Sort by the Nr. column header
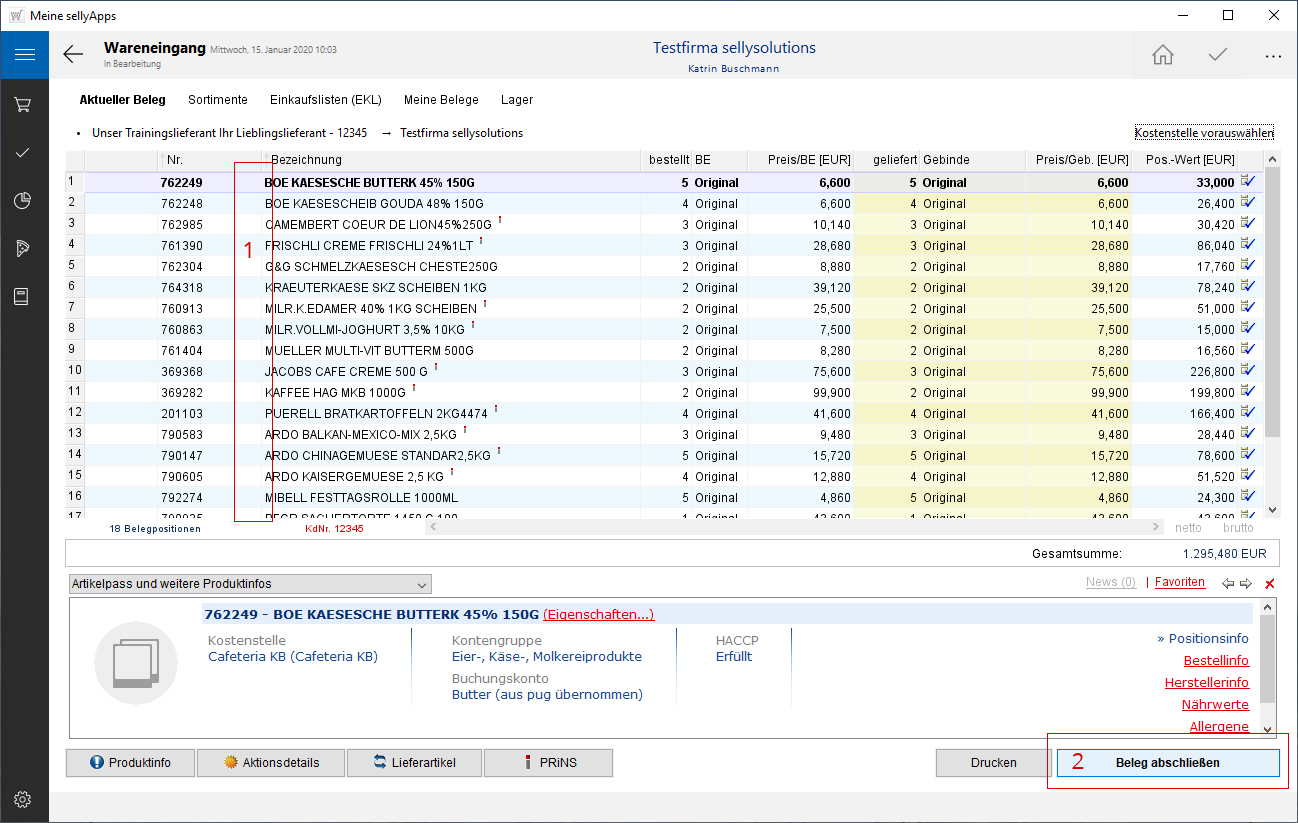Screen dimensions: 1298x823 pos(175,160)
